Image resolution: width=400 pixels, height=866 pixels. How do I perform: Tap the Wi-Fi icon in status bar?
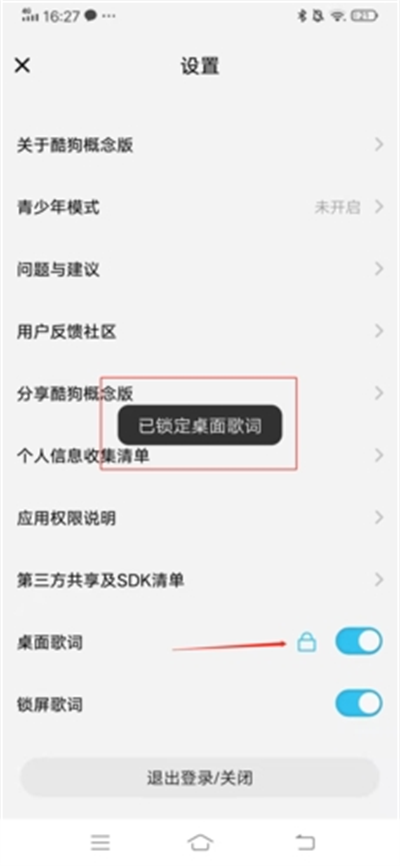pyautogui.click(x=338, y=17)
